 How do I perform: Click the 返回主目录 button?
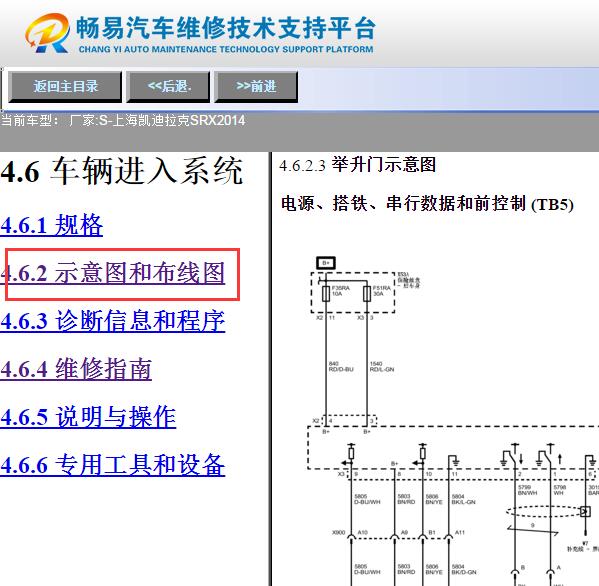tap(65, 87)
